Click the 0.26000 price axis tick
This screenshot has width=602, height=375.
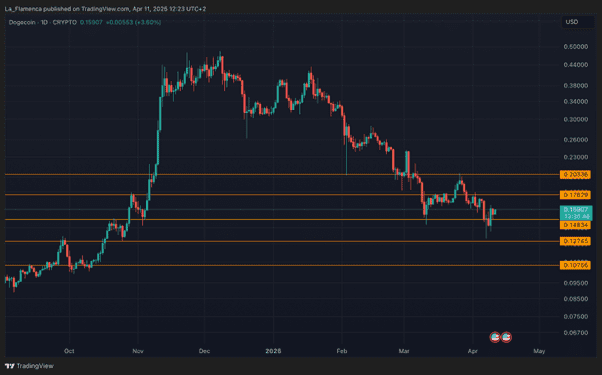tap(576, 140)
